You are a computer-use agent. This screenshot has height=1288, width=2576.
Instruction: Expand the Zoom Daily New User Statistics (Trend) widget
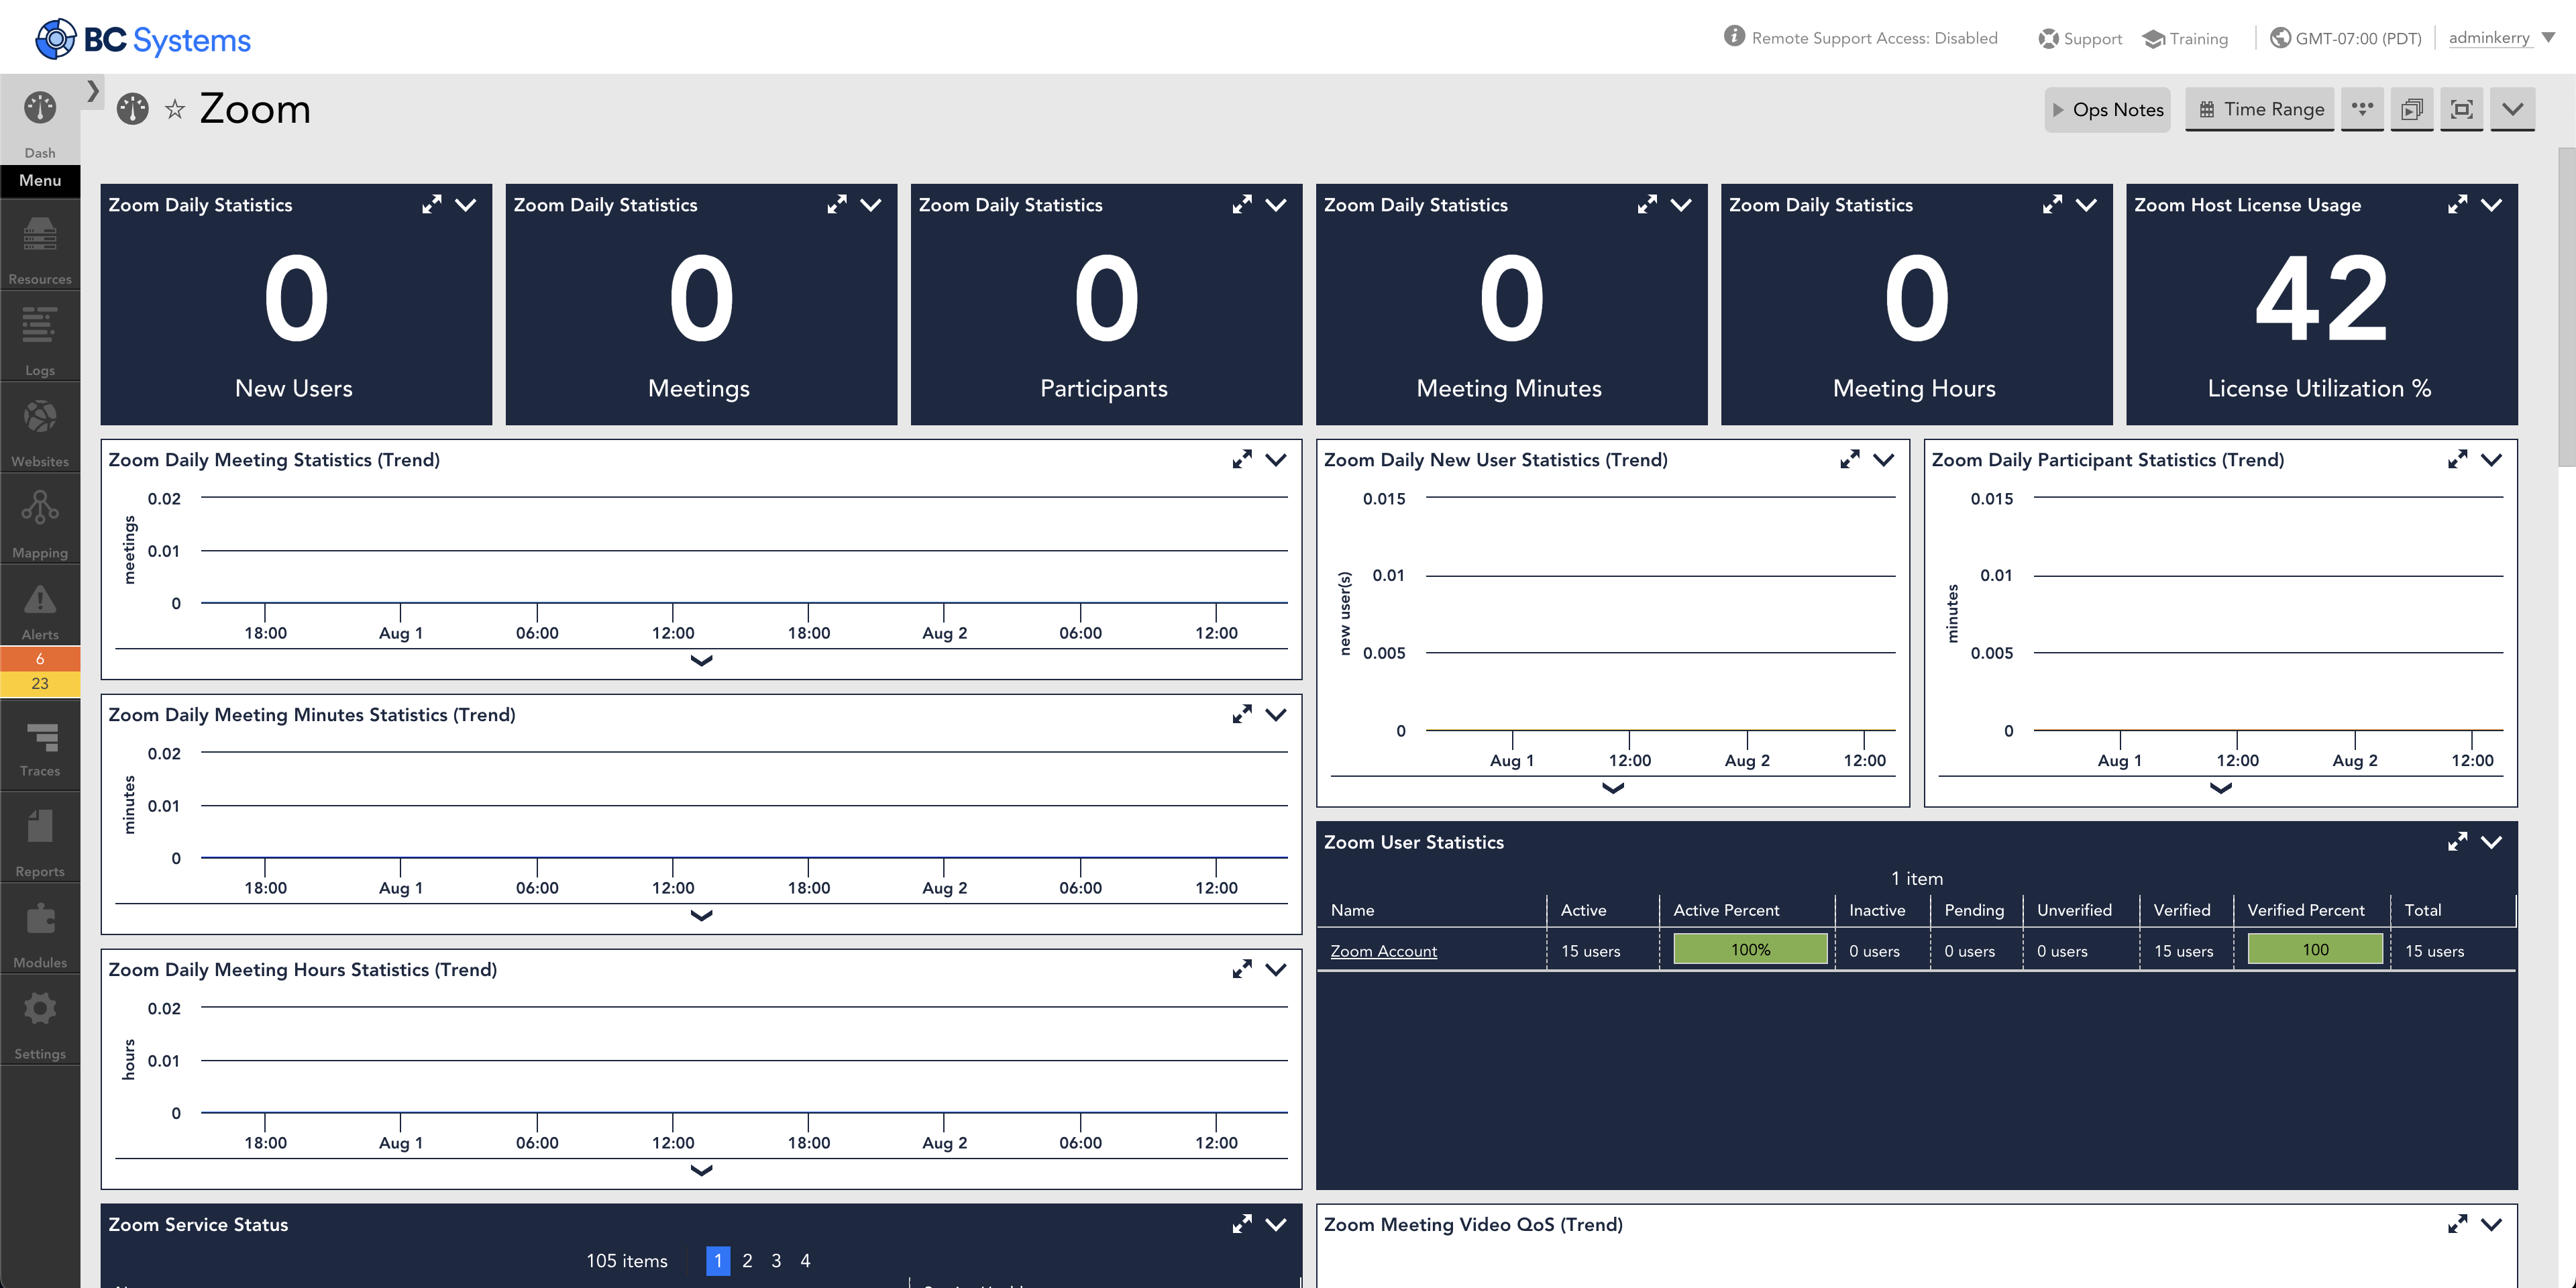1849,459
